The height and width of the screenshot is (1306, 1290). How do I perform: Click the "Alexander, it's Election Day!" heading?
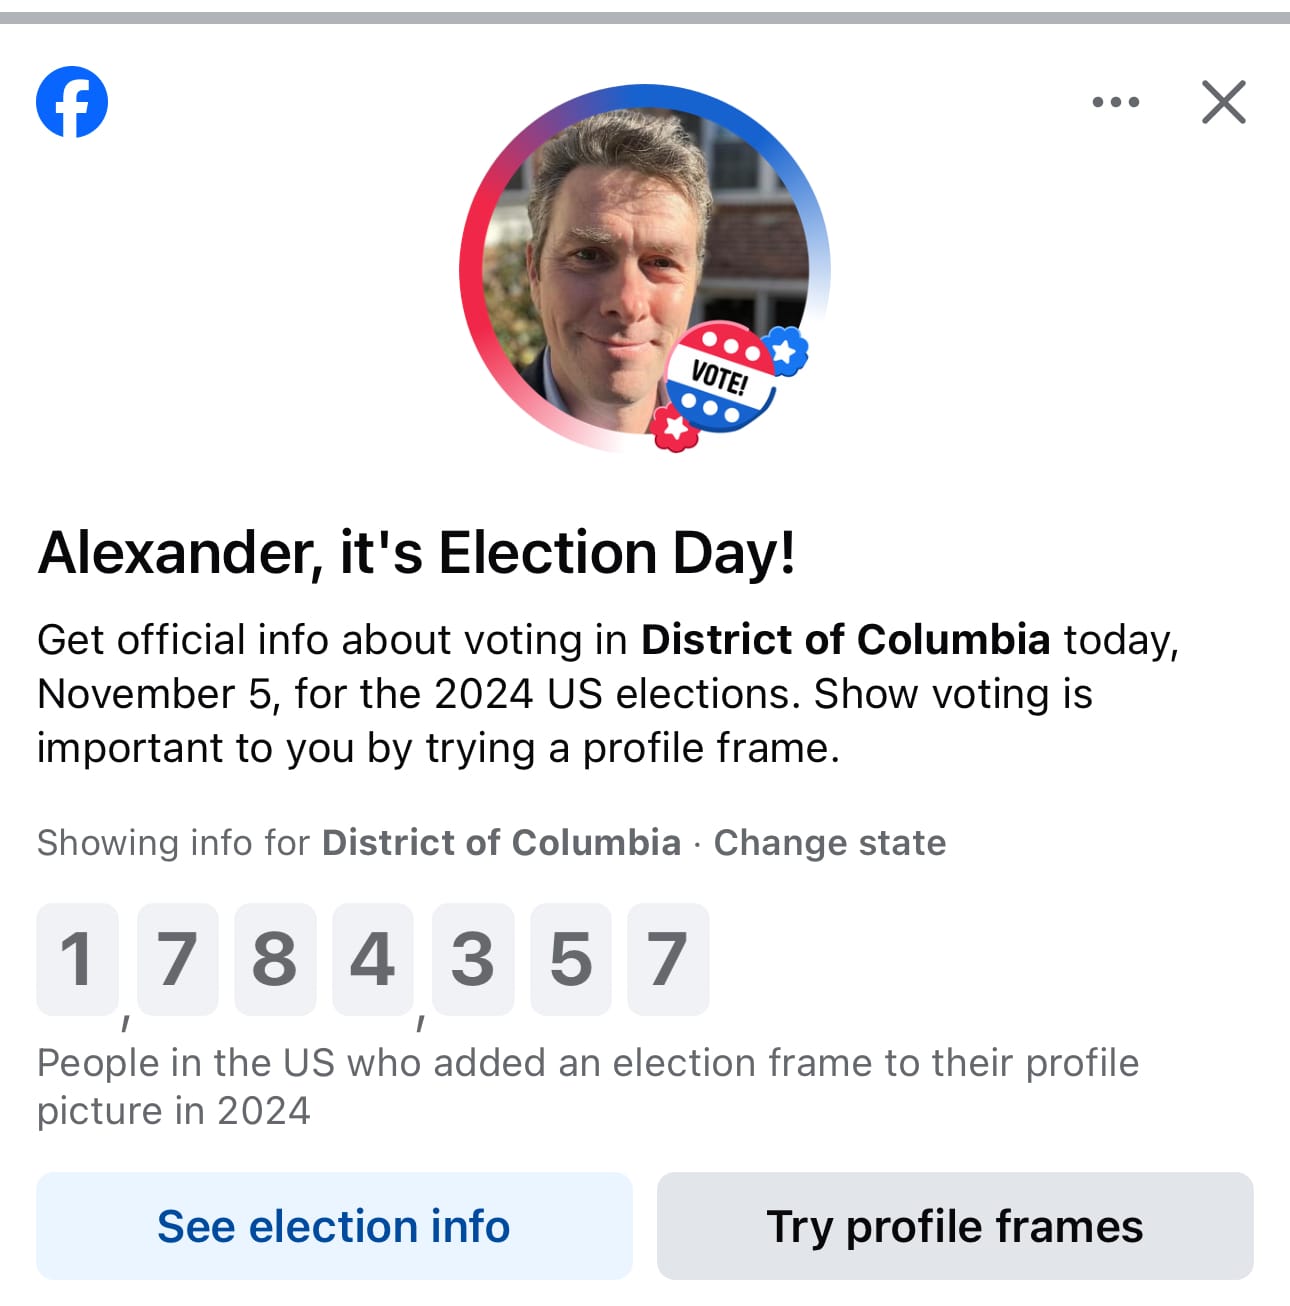coord(416,553)
